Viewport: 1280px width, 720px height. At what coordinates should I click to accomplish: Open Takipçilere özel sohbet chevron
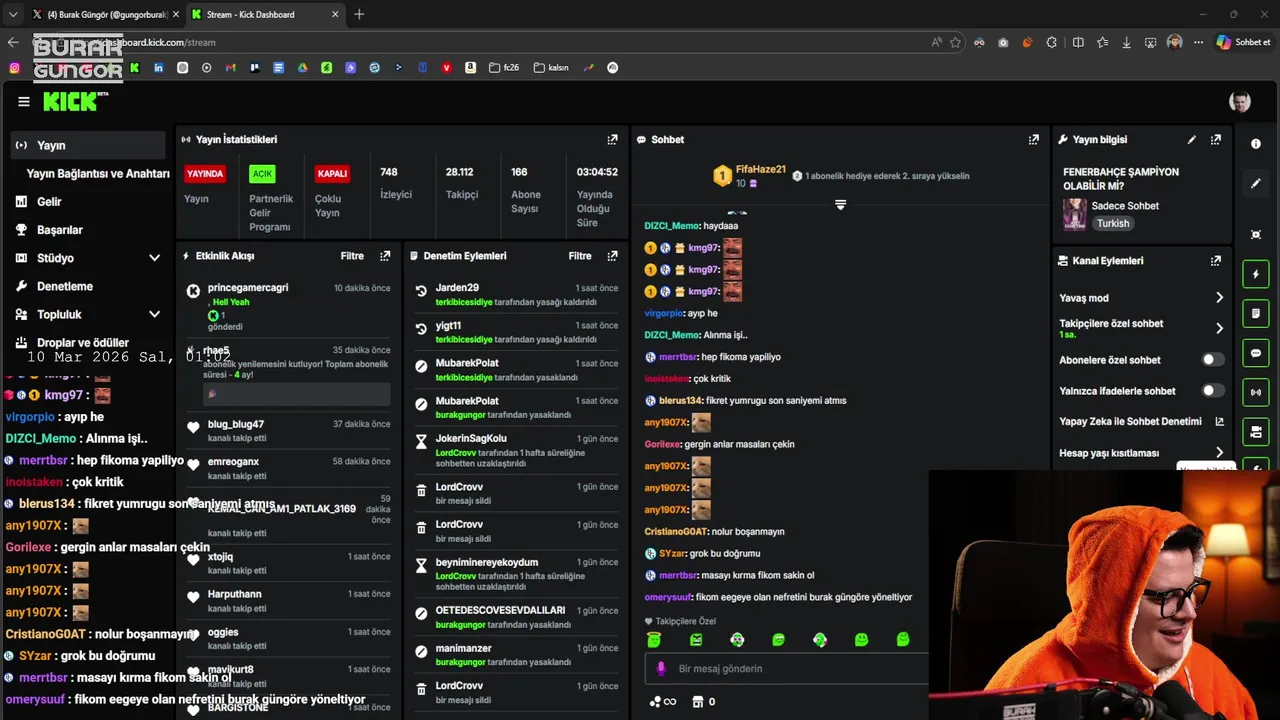point(1219,328)
